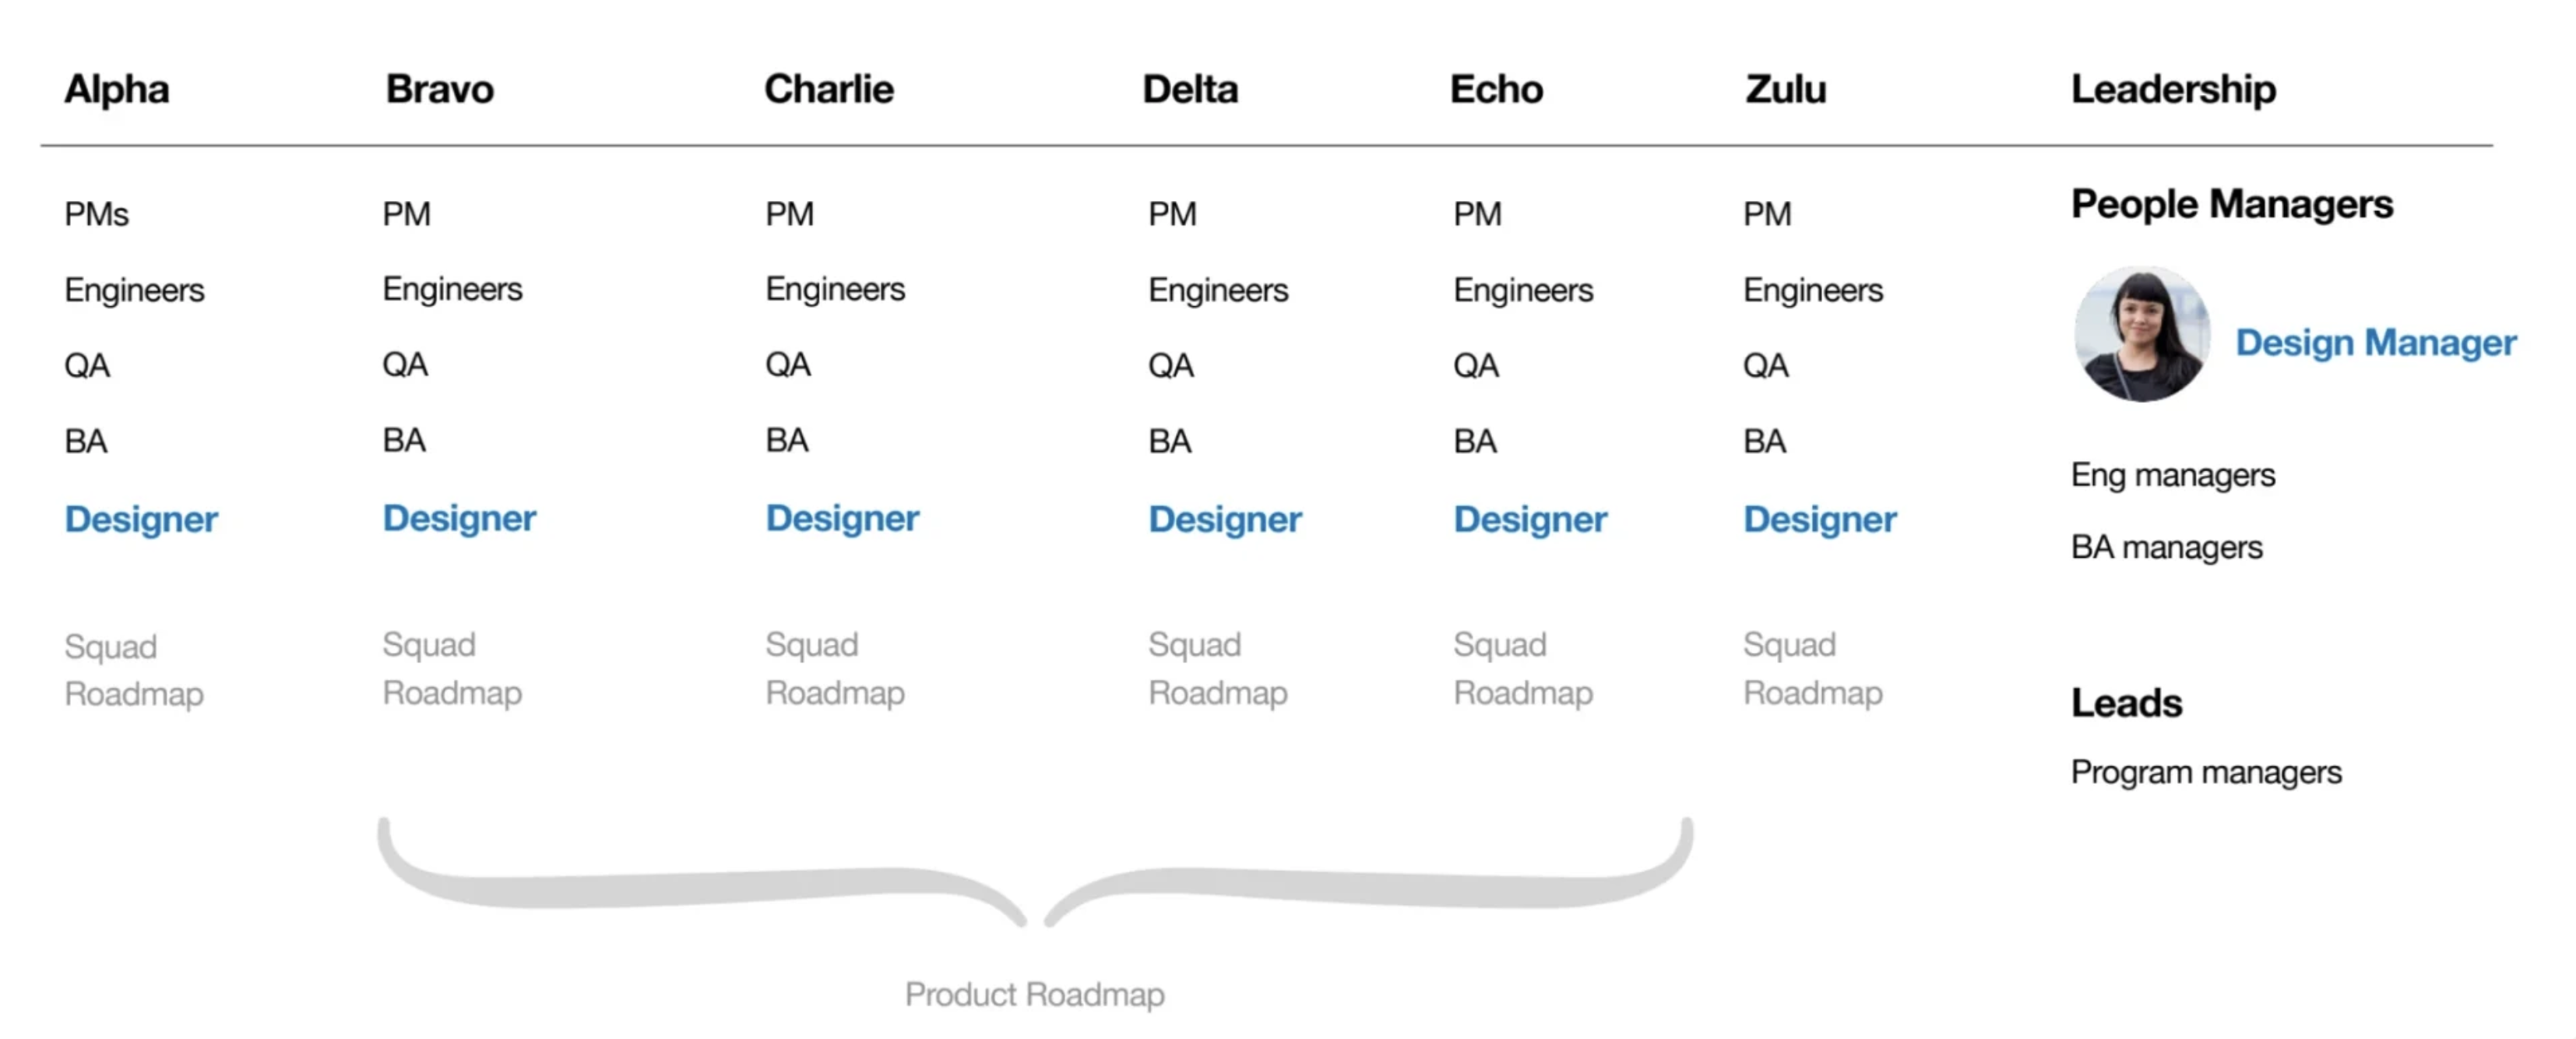This screenshot has height=1039, width=2576.
Task: Select the Charlie column heading
Action: 829,89
